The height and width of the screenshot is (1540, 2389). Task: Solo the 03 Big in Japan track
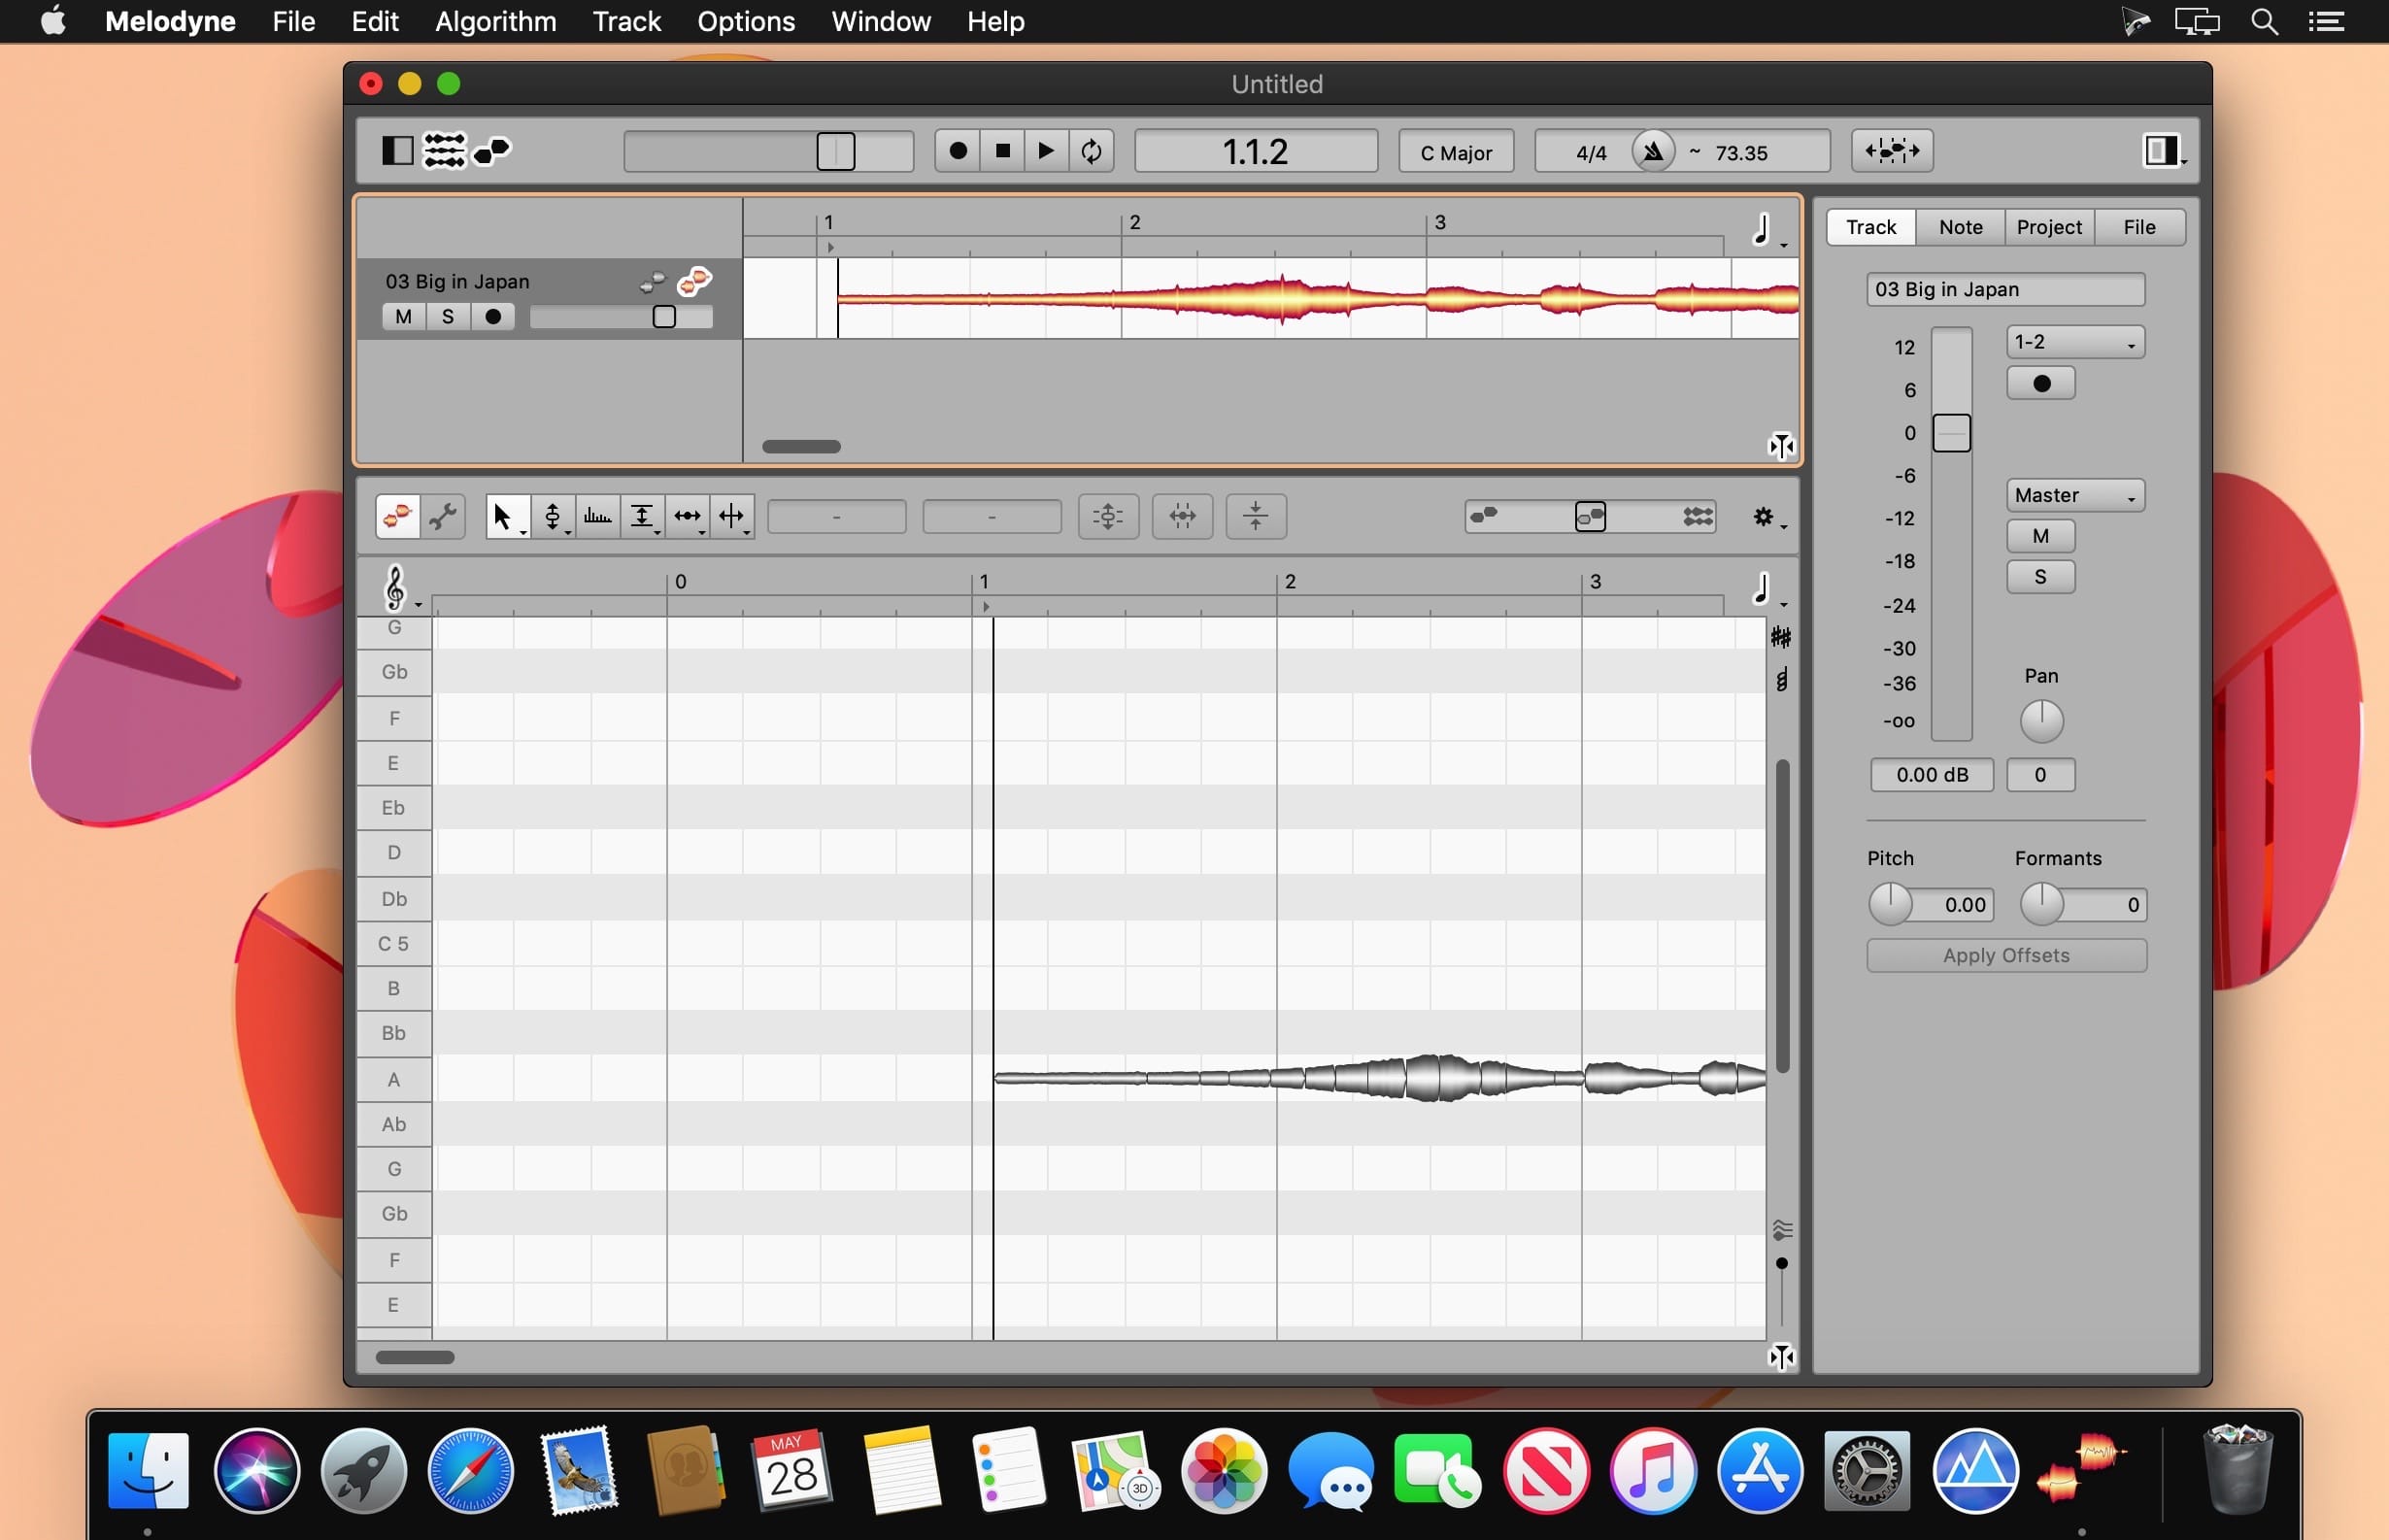[x=448, y=317]
